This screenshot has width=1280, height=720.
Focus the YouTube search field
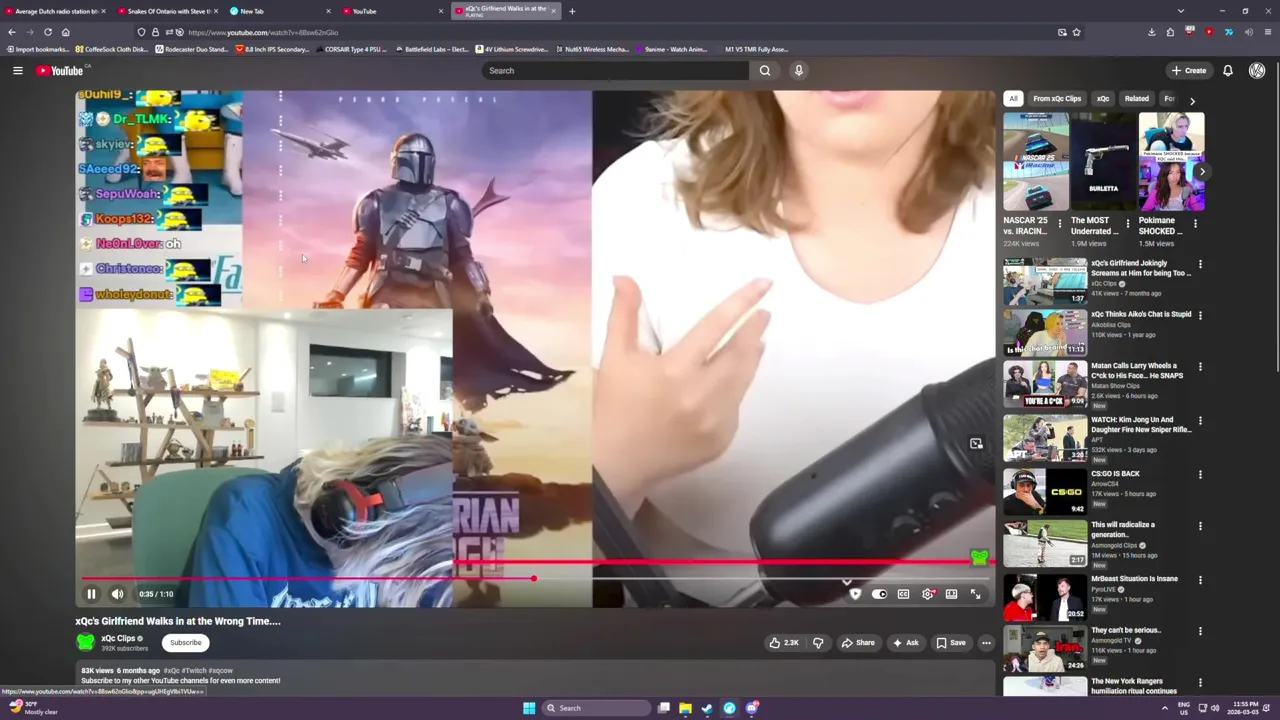616,70
